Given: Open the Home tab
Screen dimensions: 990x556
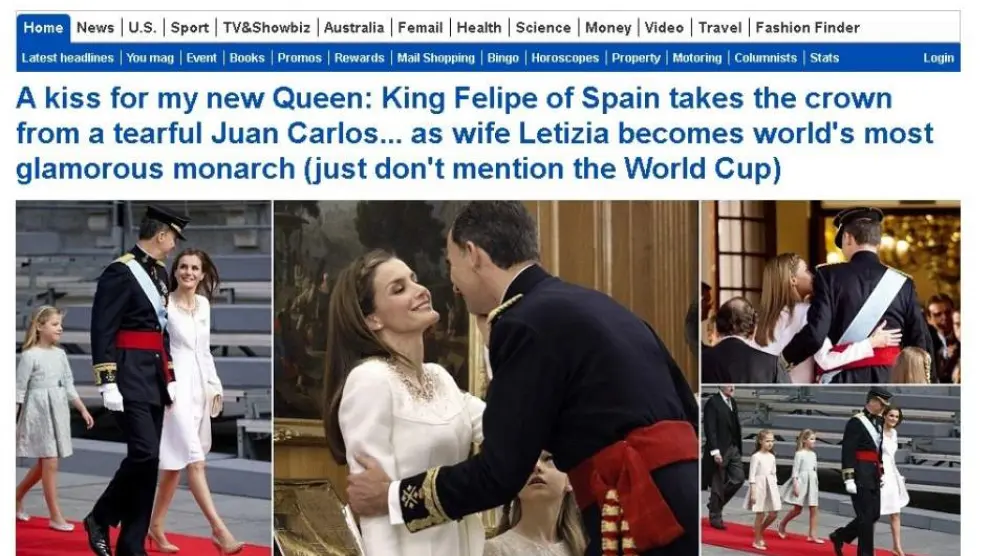Looking at the screenshot, I should coord(43,28).
